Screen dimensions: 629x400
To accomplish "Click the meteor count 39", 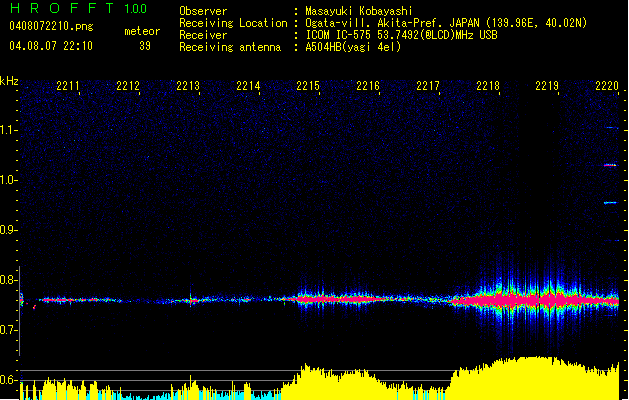I will click(x=145, y=46).
